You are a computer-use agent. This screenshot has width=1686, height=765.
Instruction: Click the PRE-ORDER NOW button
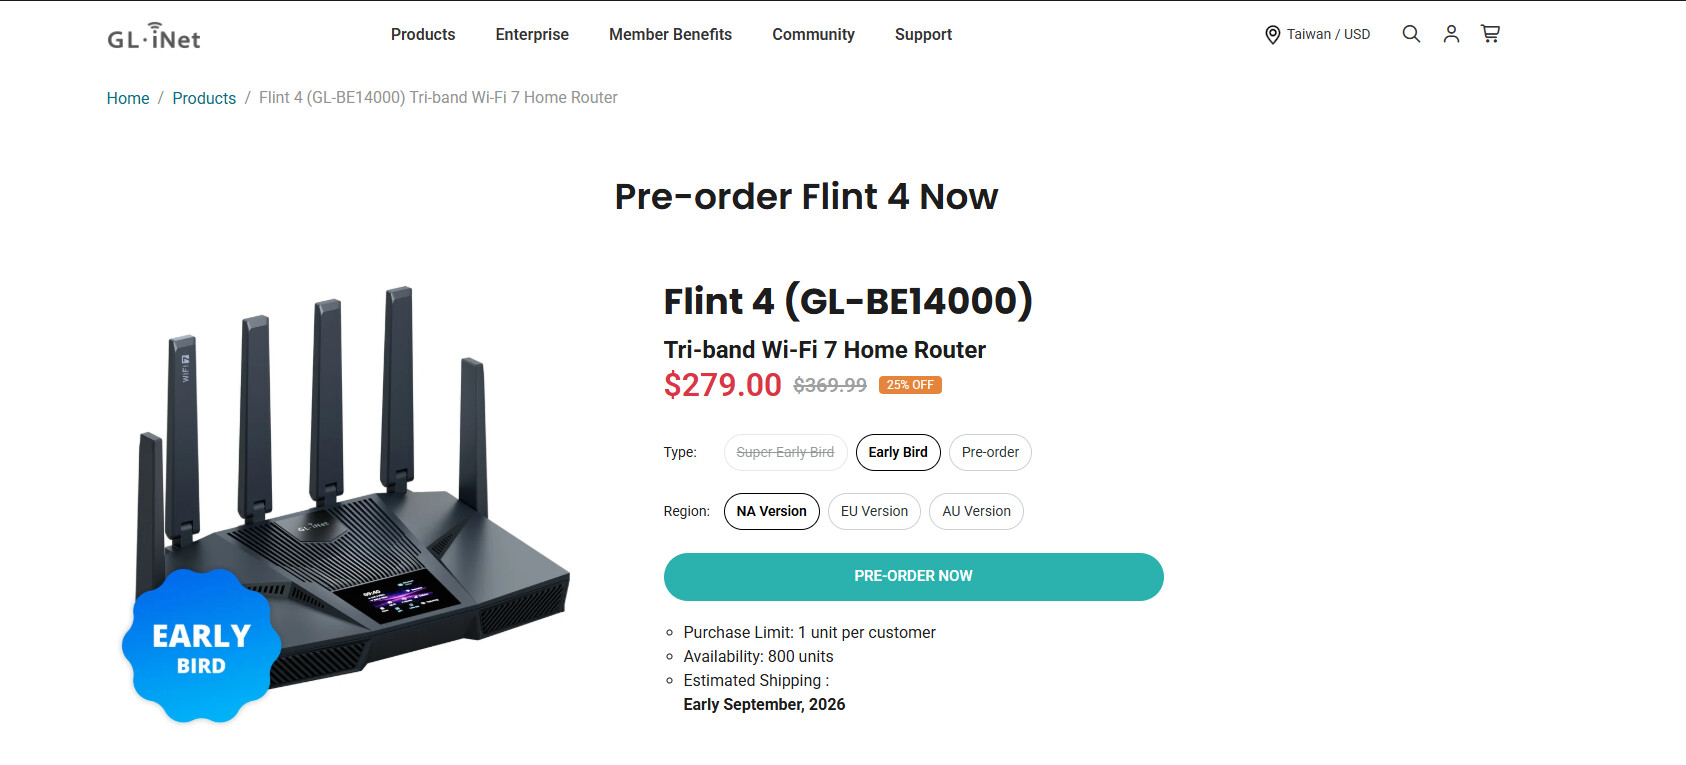[x=913, y=577]
